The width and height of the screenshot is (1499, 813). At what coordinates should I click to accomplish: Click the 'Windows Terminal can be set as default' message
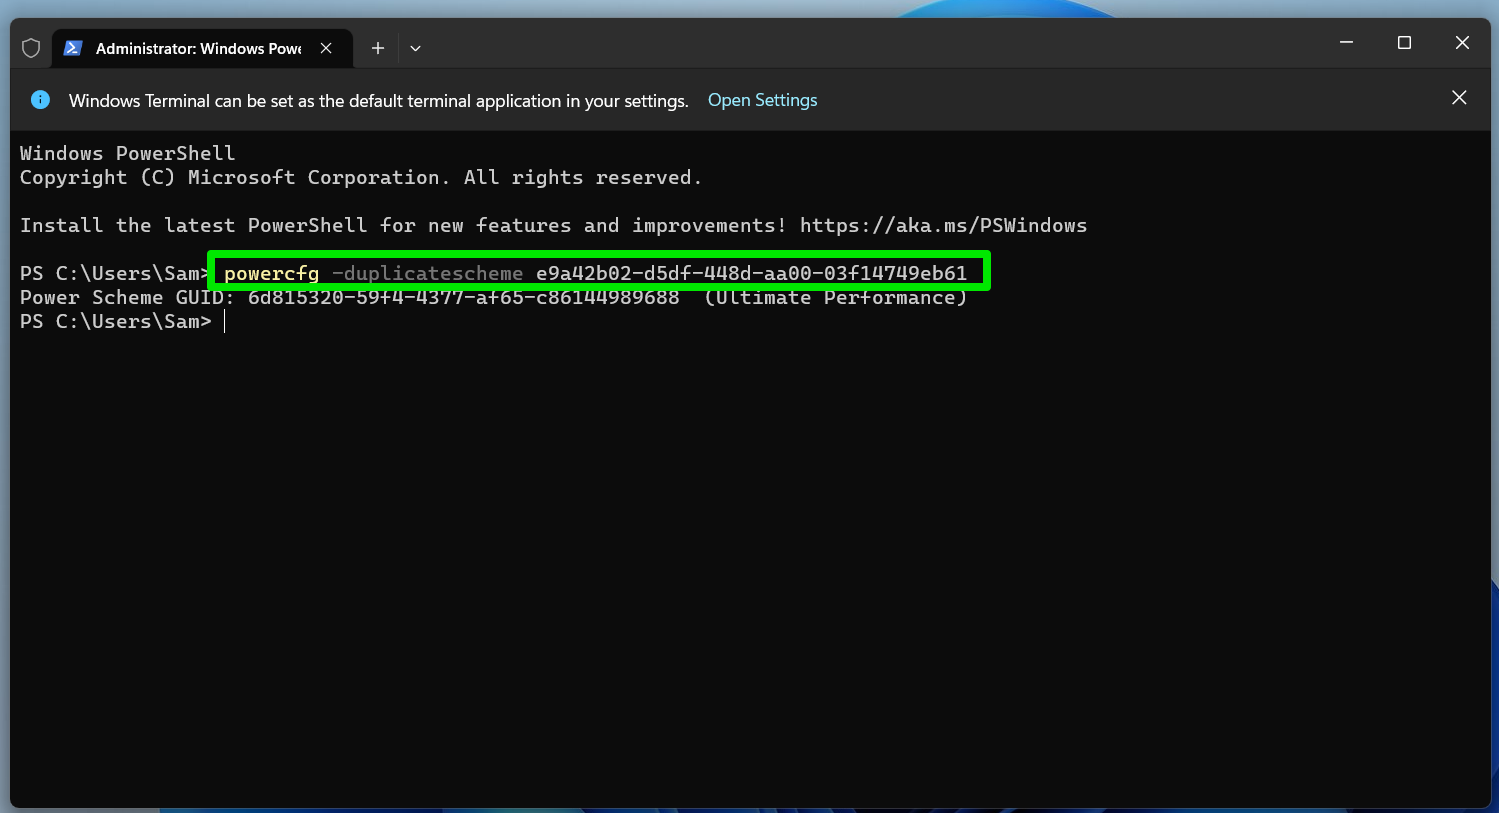(x=379, y=101)
